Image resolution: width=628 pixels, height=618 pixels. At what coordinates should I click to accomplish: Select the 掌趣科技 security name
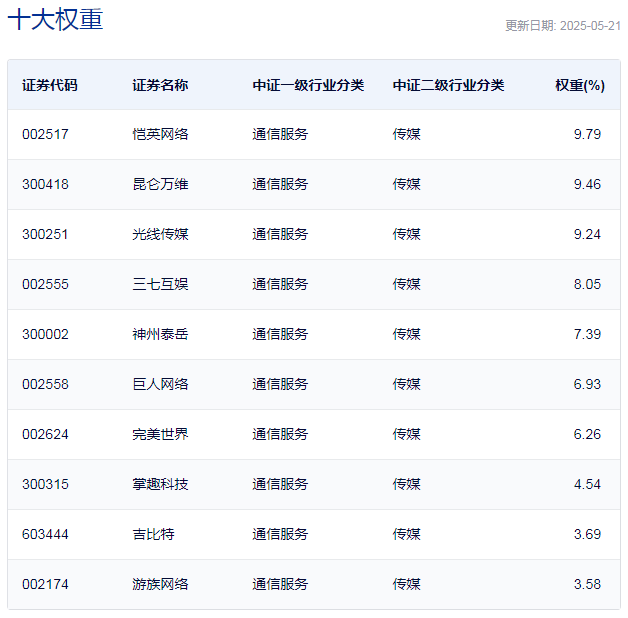click(160, 484)
